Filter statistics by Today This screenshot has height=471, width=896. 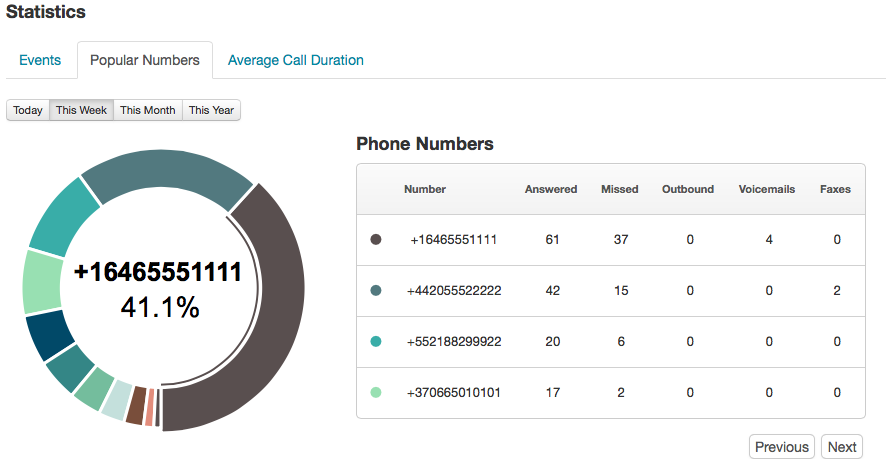(x=28, y=110)
